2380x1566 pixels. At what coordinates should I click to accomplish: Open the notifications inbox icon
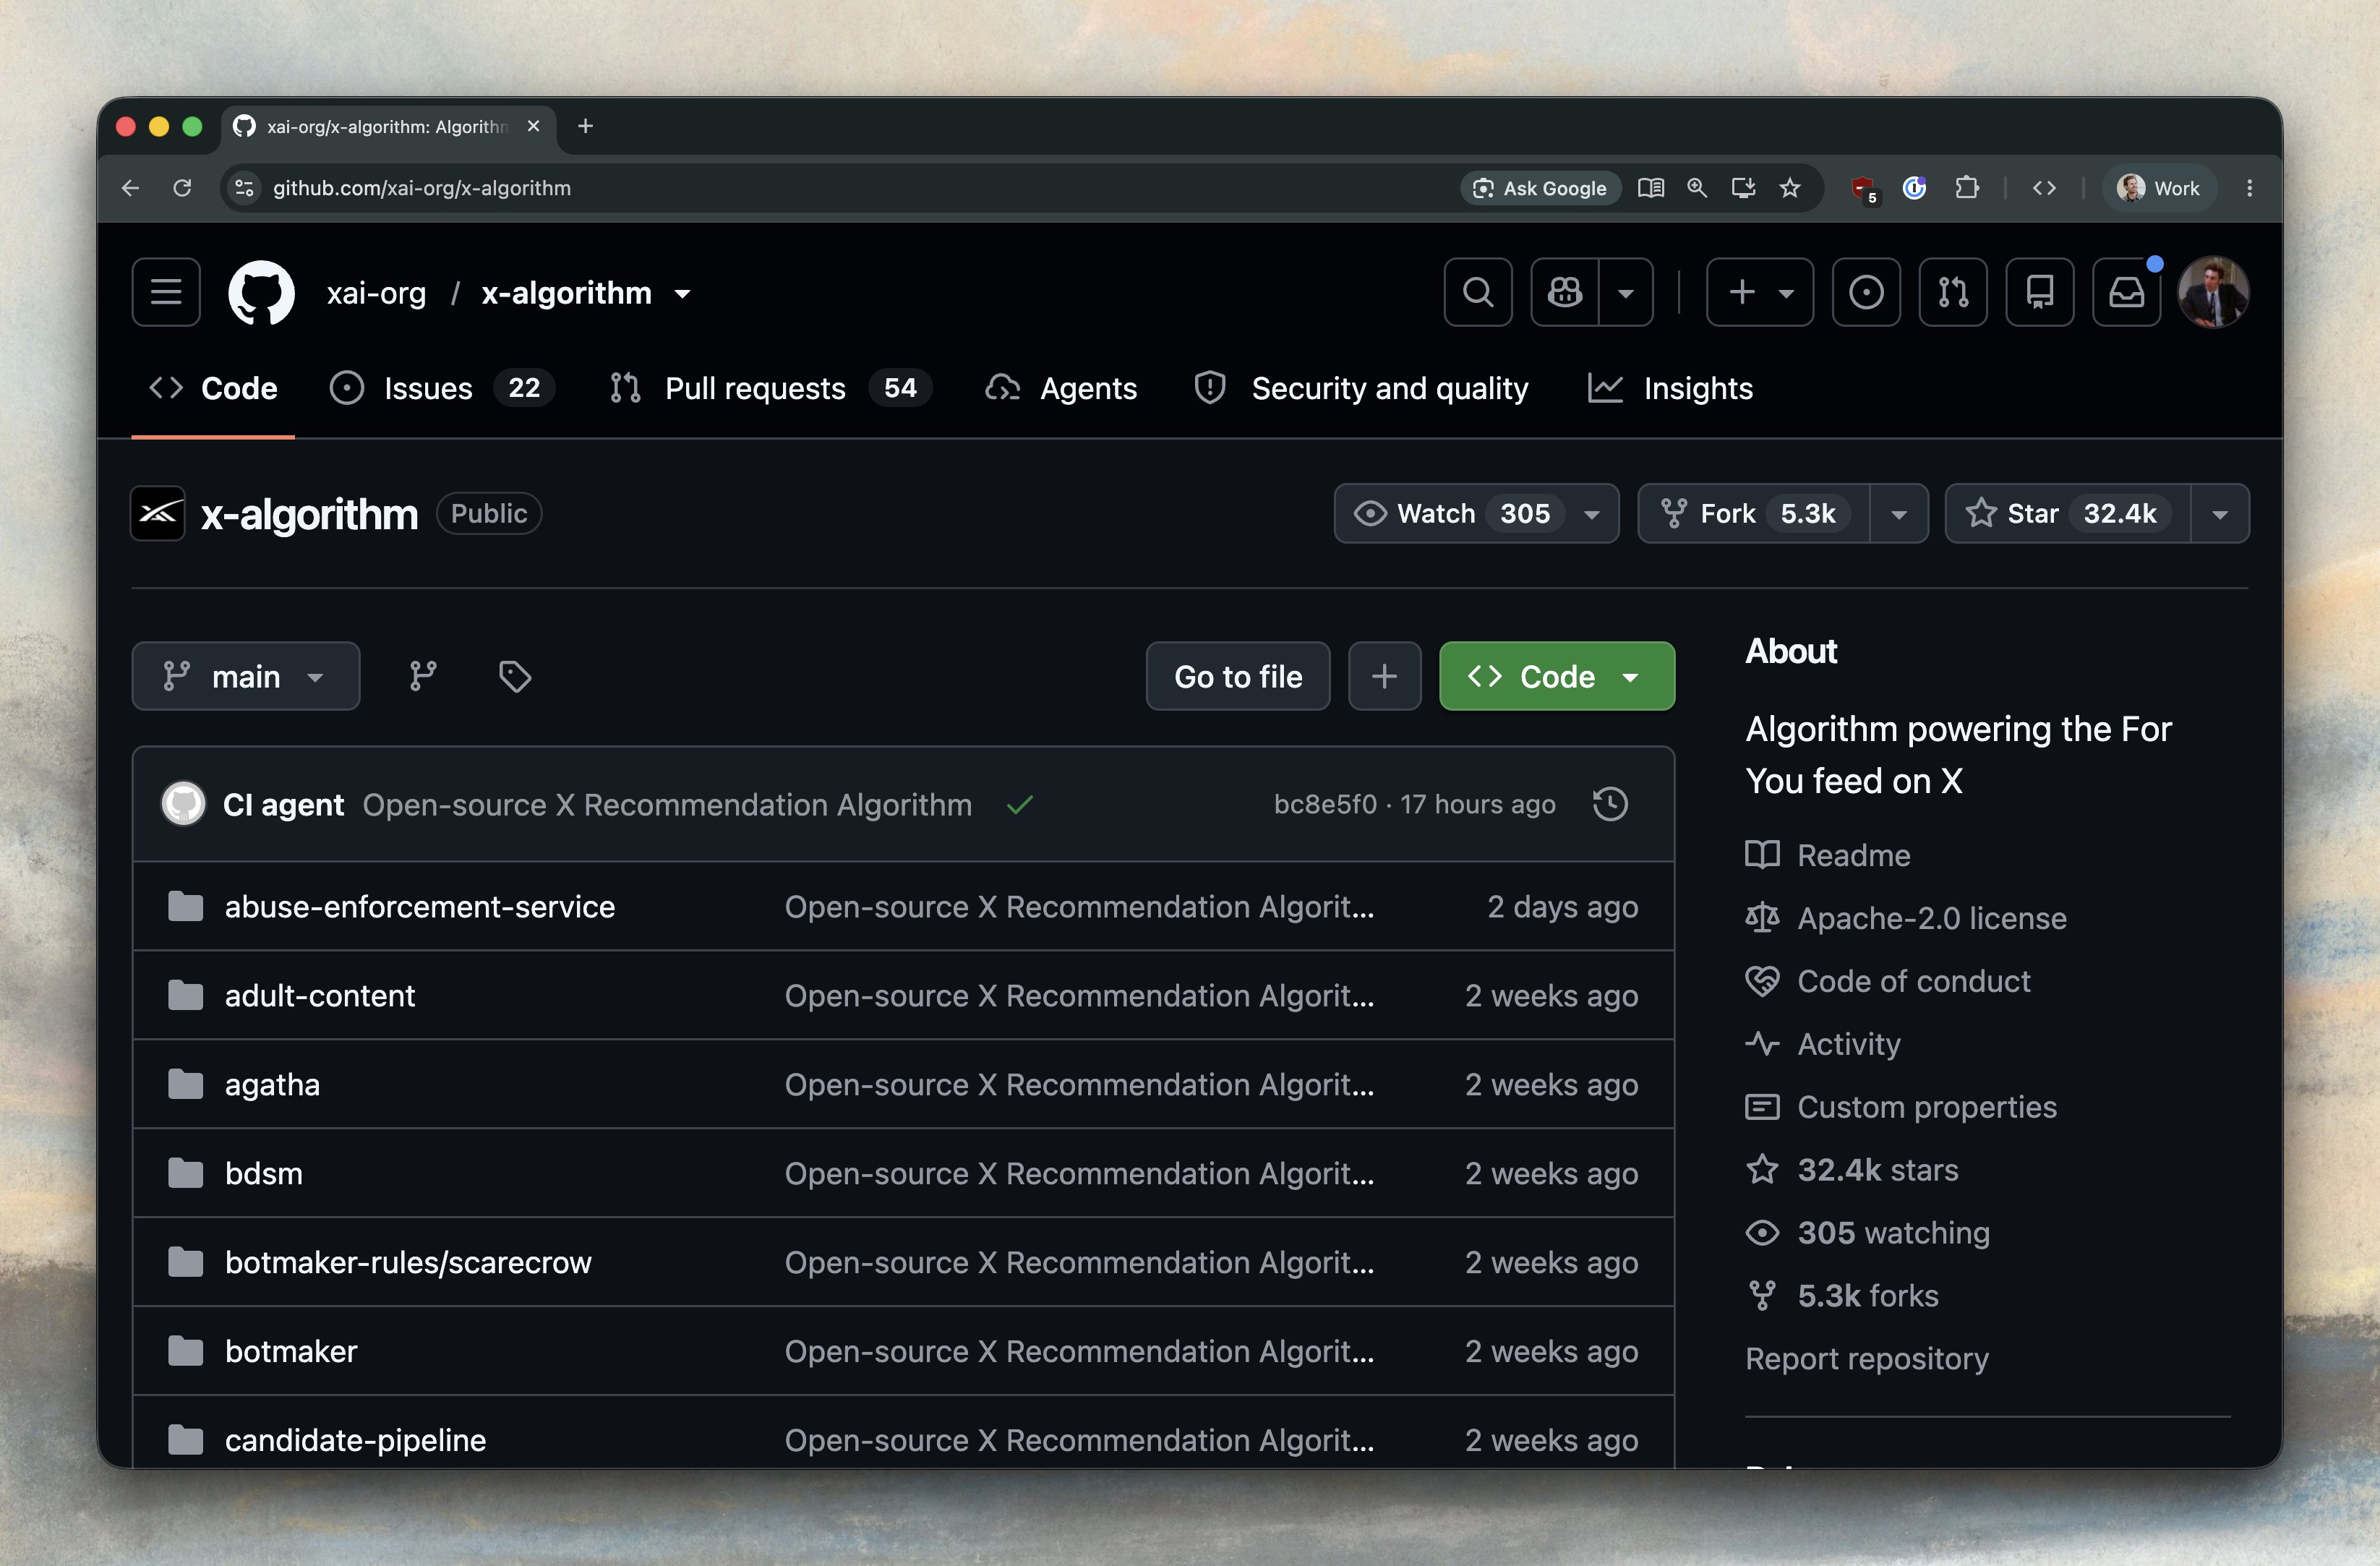tap(2126, 292)
